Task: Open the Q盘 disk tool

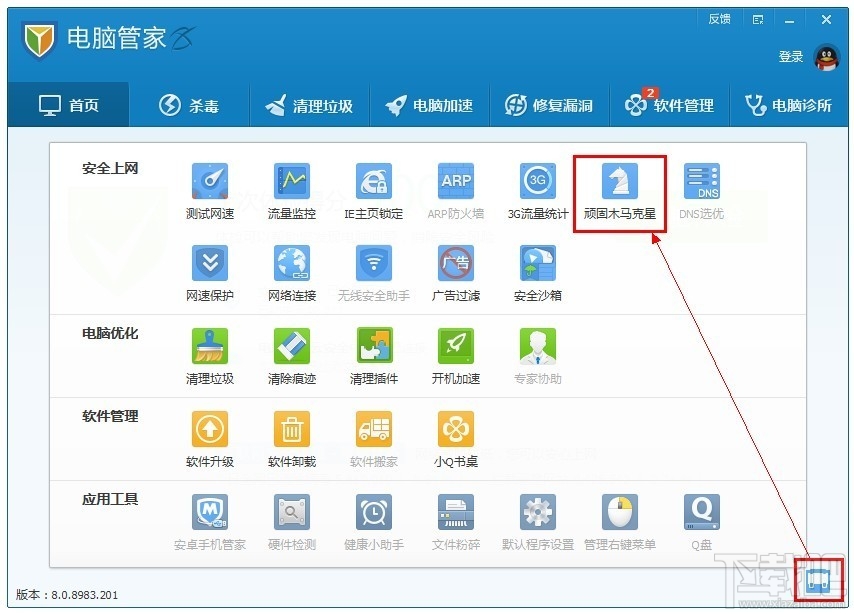Action: 702,522
